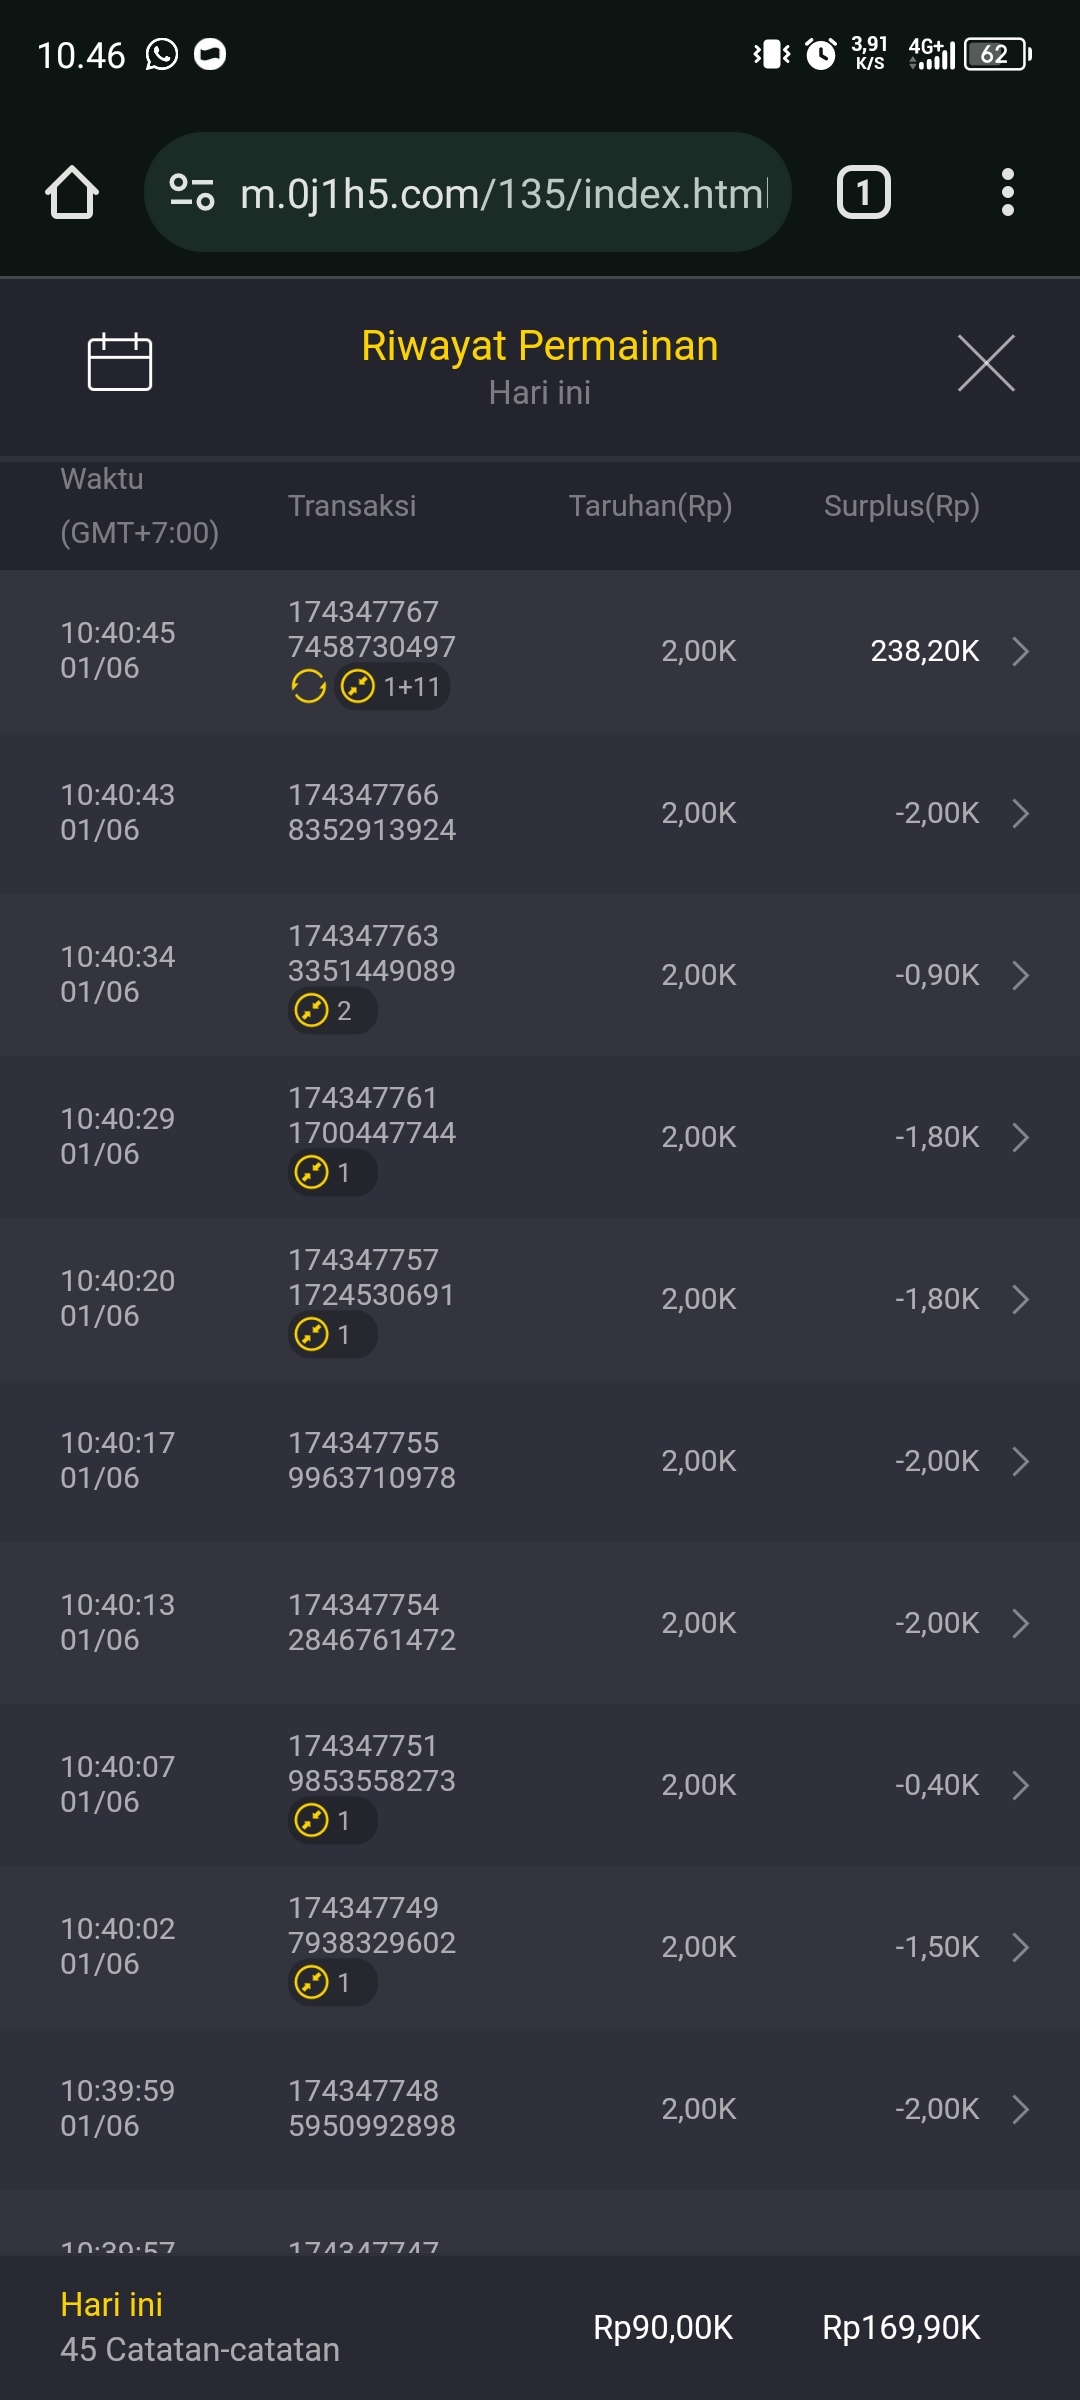Click the badge icon on 10:40:29 transaction
Viewport: 1080px width, 2400px height.
(313, 1172)
